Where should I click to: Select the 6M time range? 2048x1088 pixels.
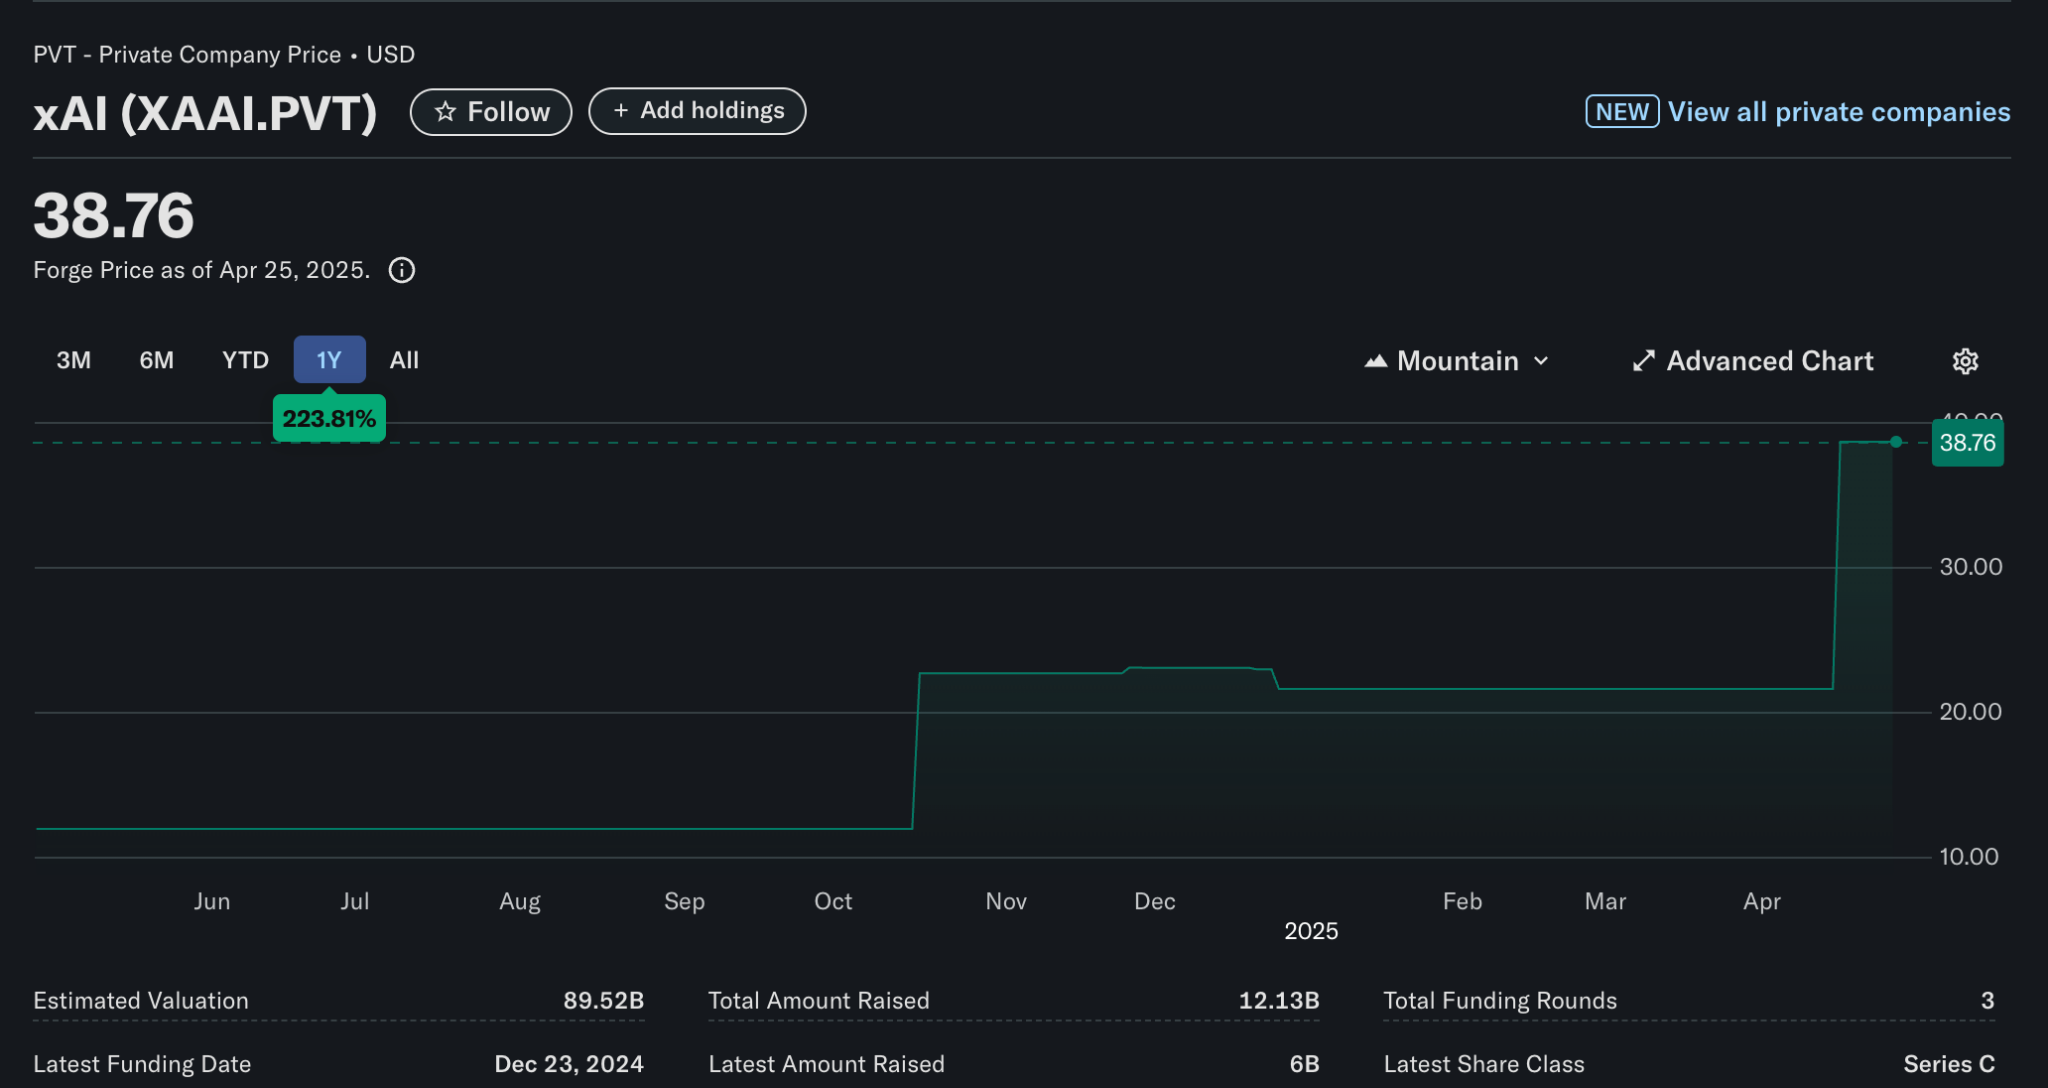click(x=156, y=360)
